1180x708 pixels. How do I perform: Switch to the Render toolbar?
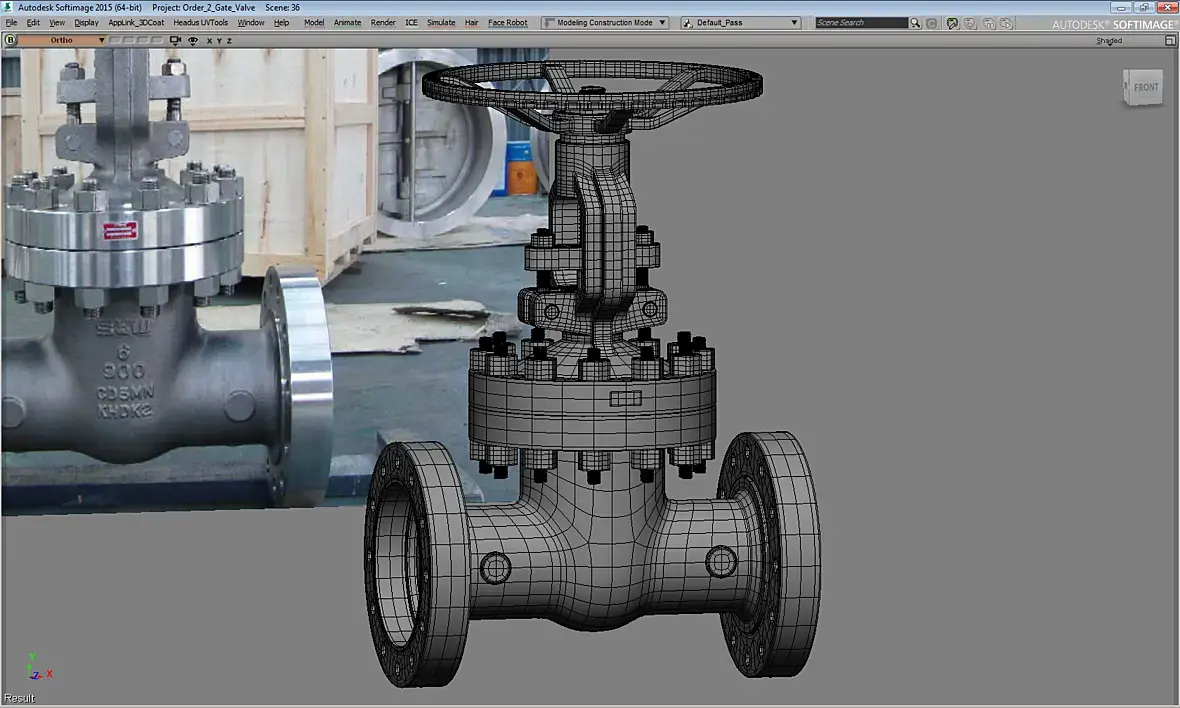tap(383, 23)
